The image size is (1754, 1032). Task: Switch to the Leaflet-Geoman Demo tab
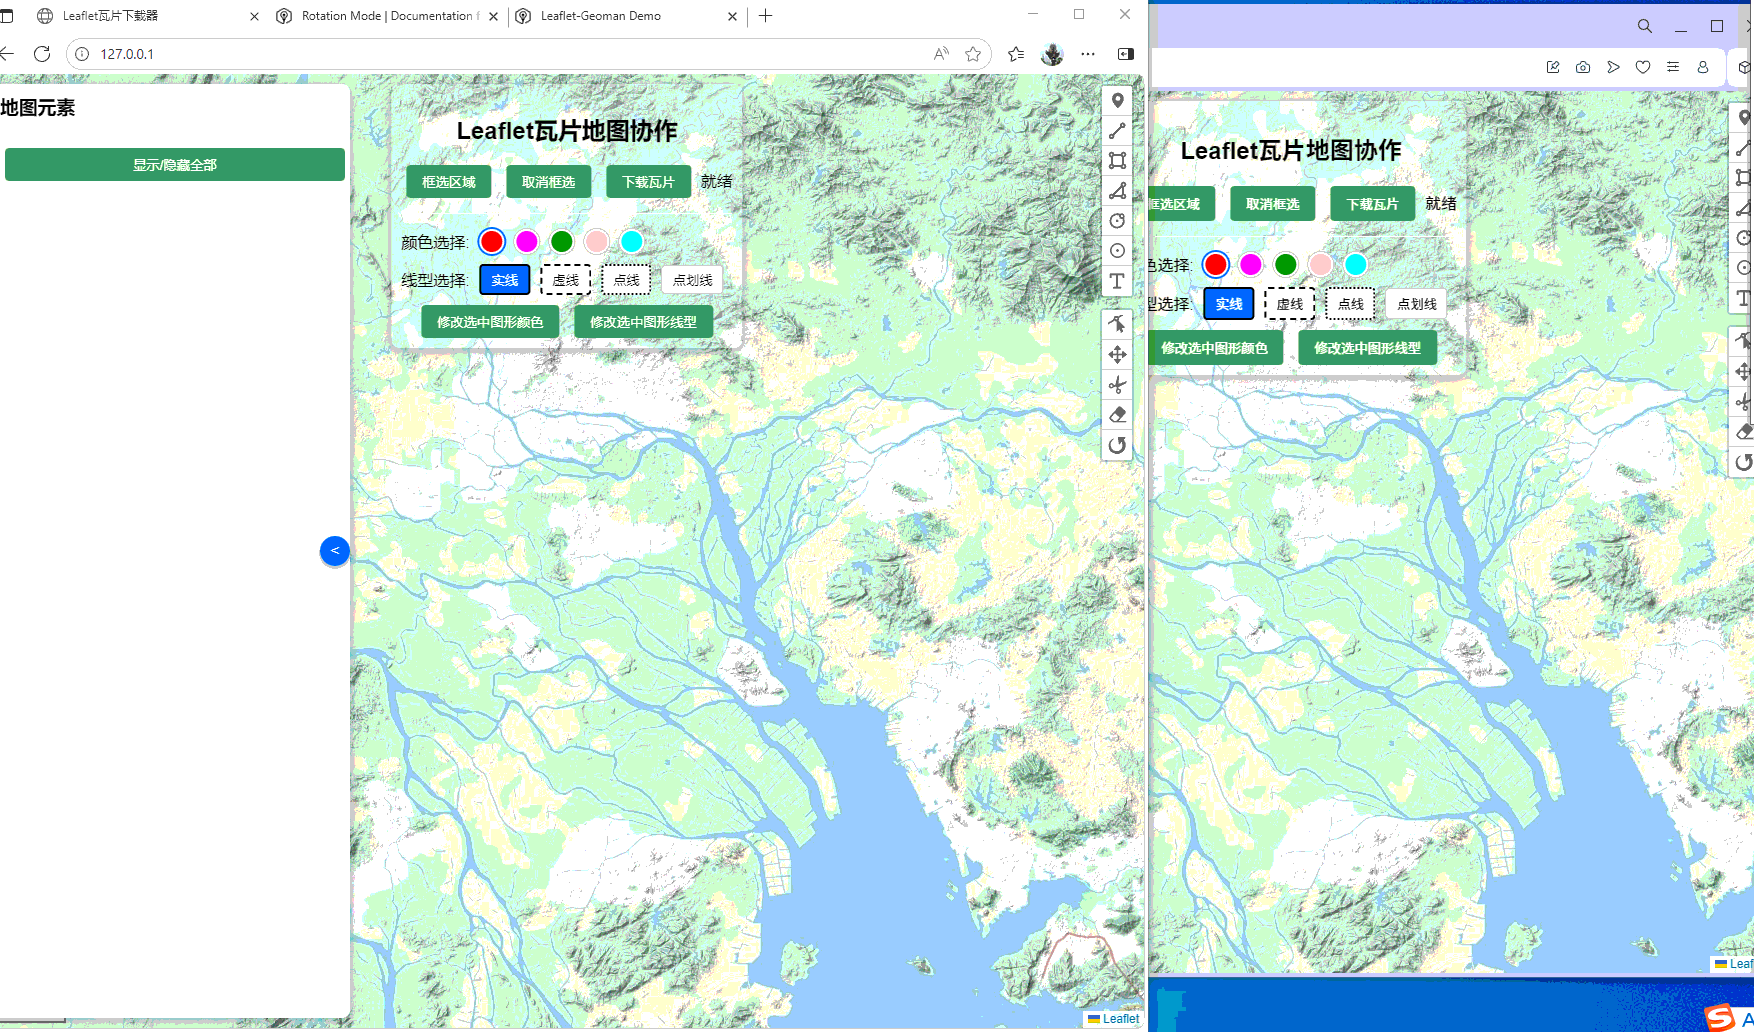click(626, 16)
